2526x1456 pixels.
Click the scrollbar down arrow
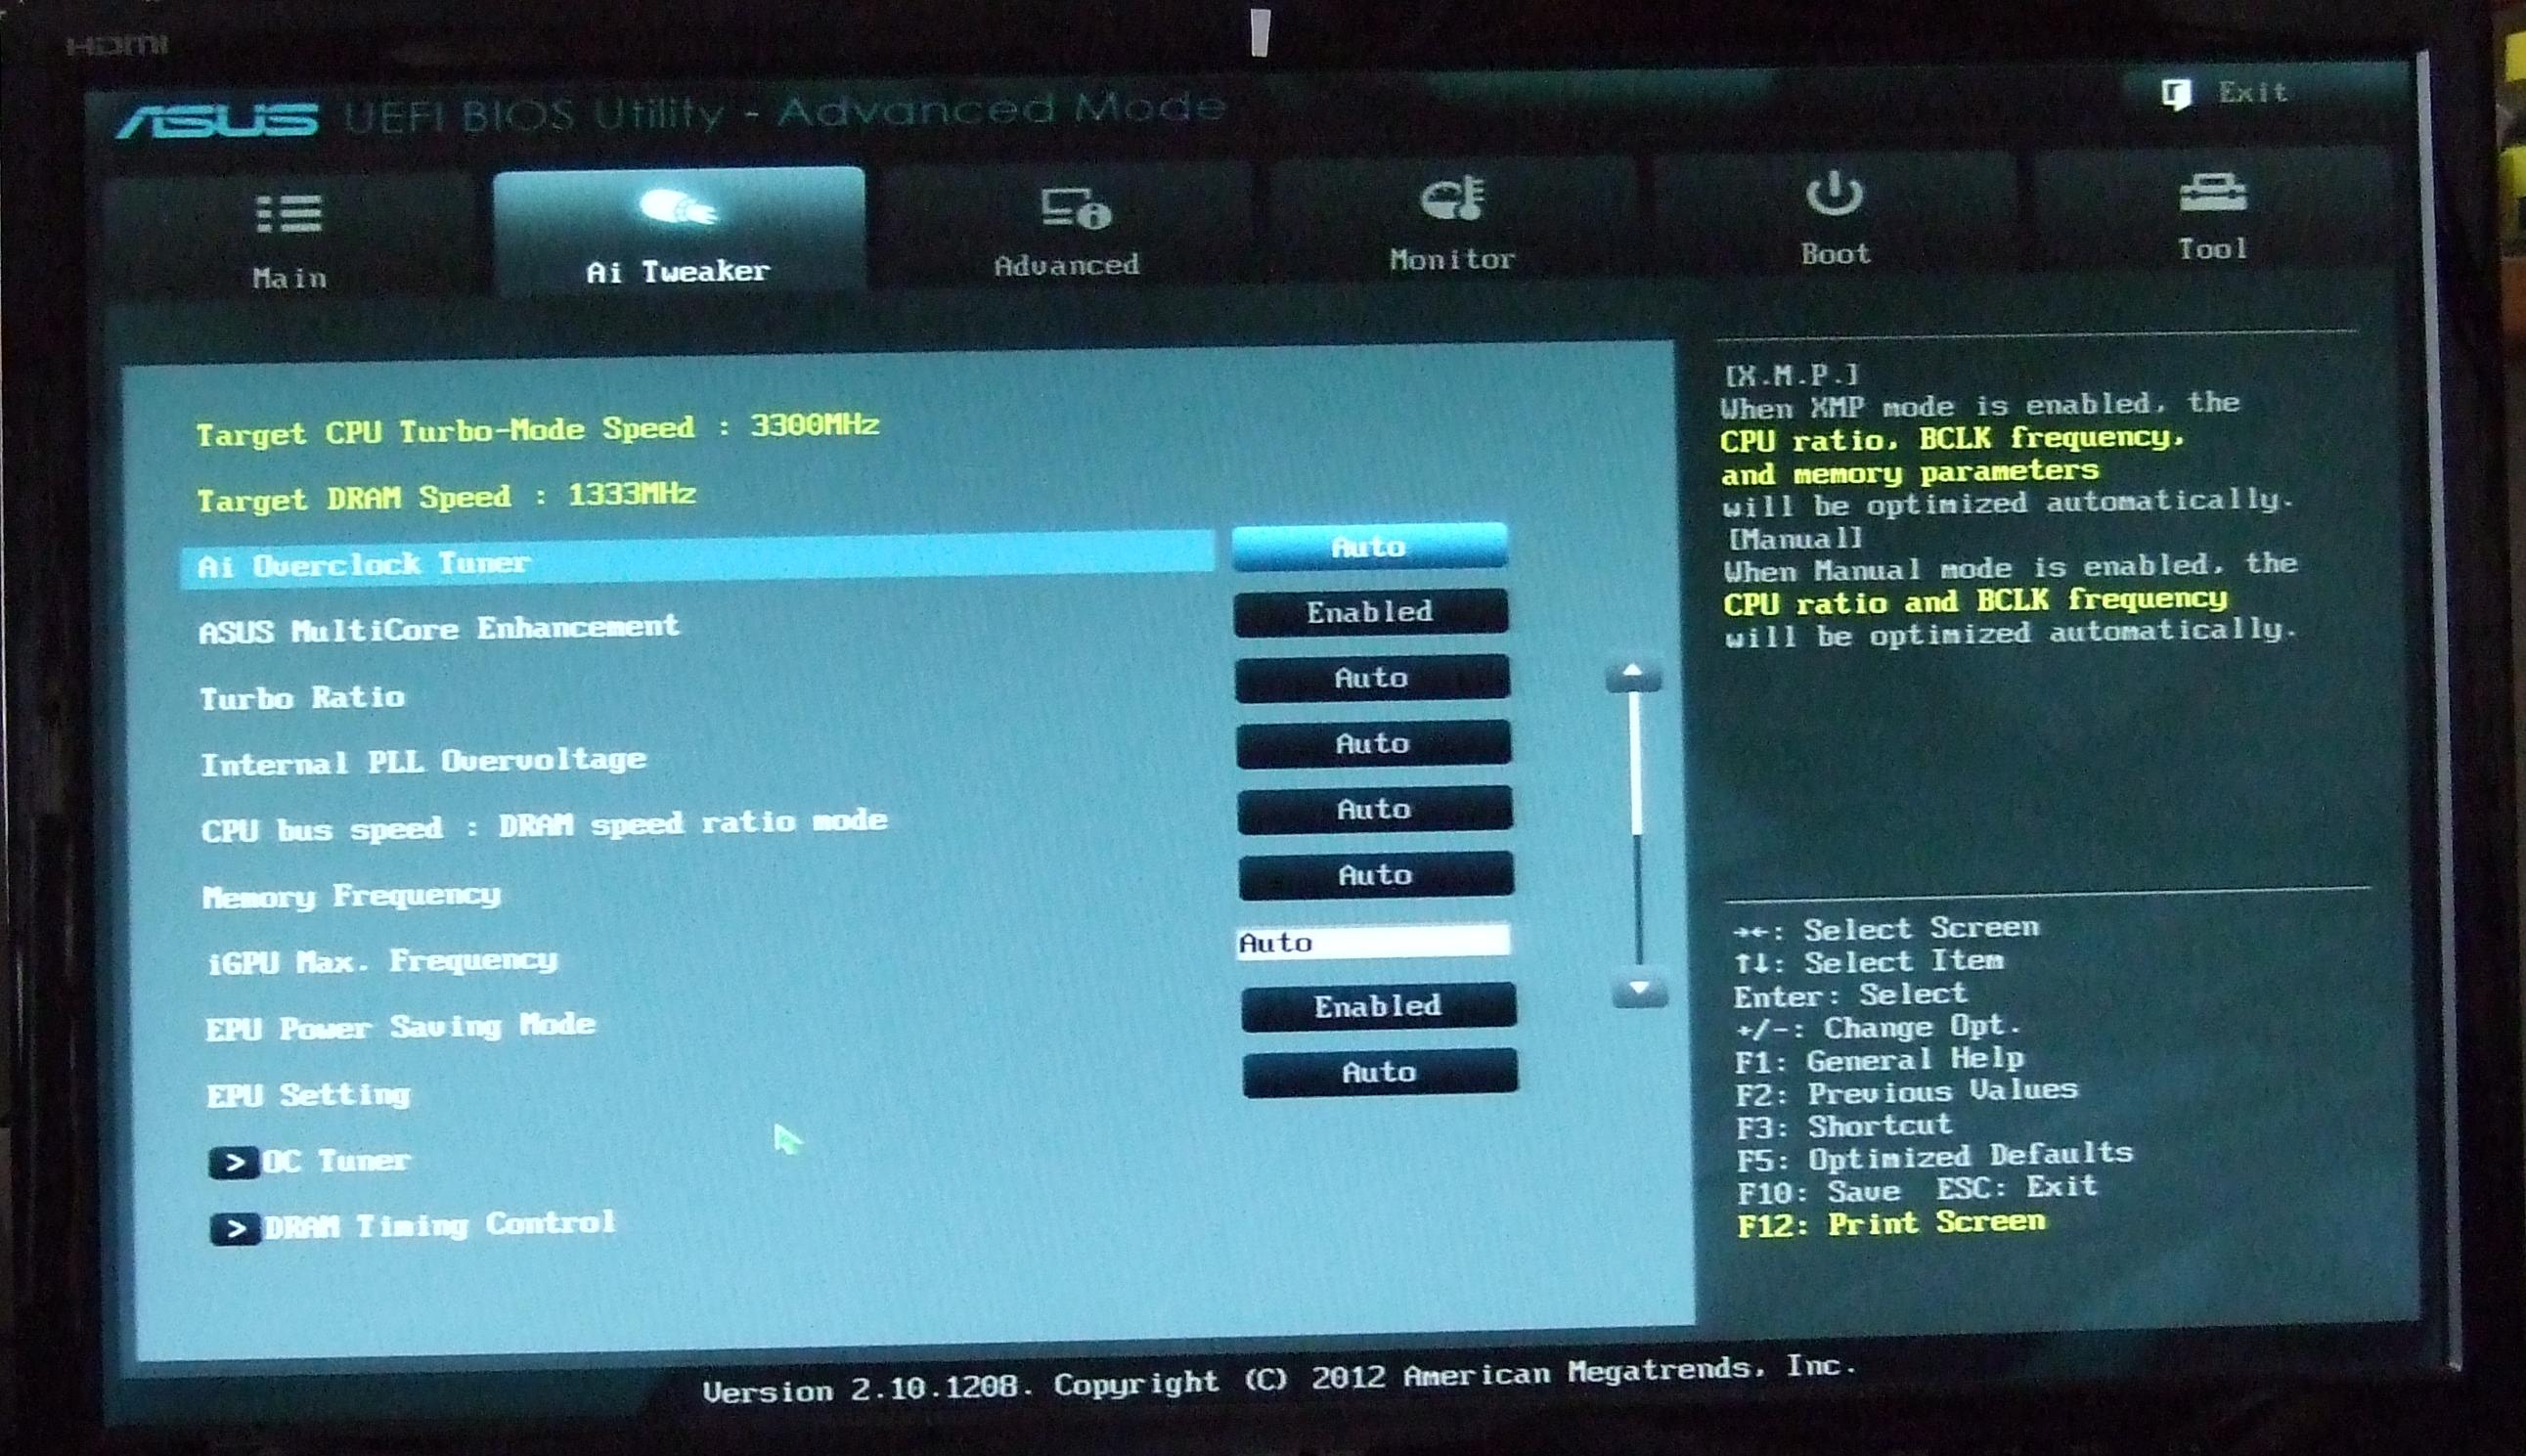coord(1639,990)
